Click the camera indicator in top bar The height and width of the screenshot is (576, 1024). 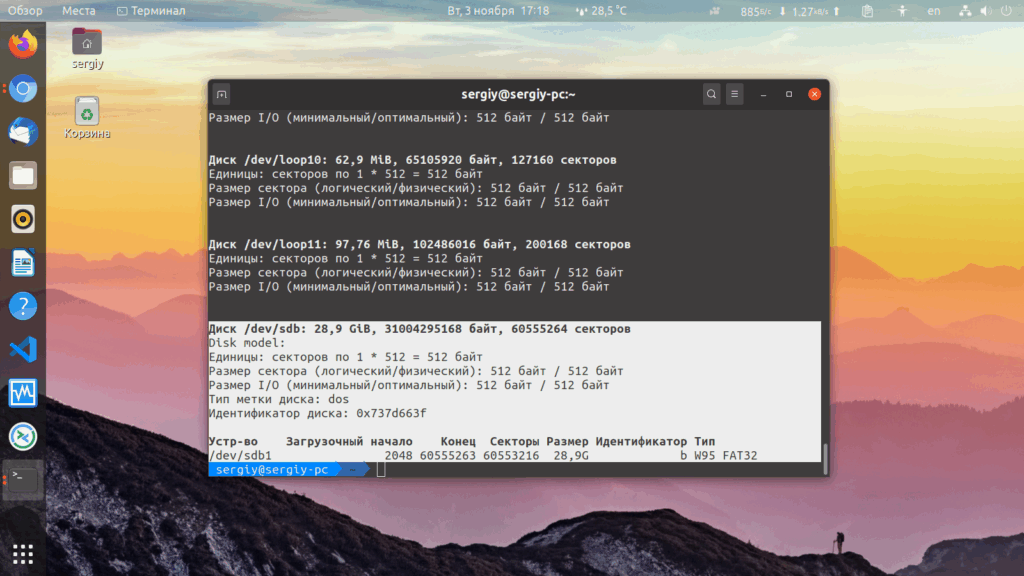click(714, 11)
